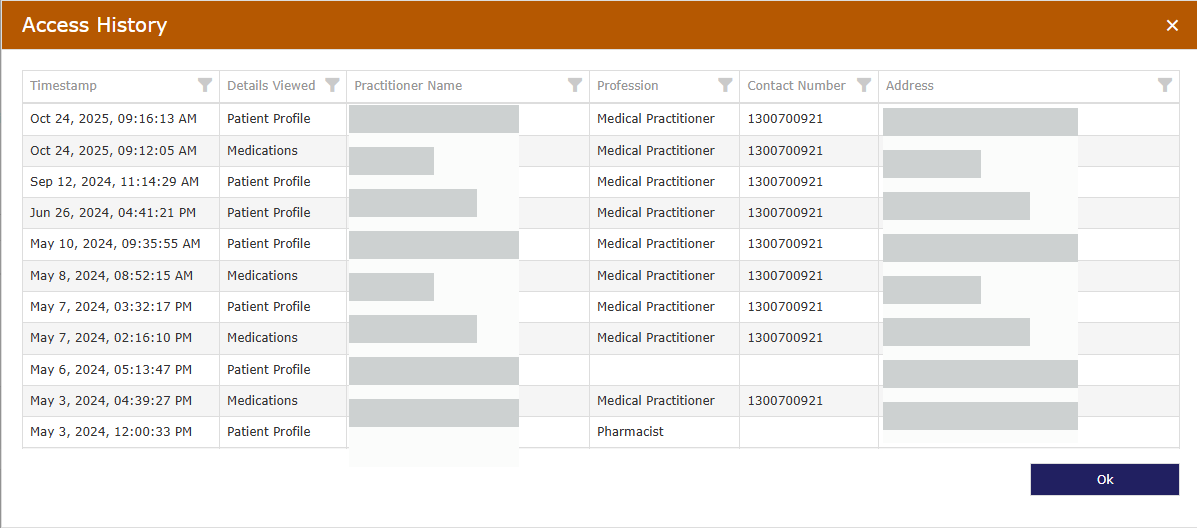Select the May 6, 2024, 05:13:47 PM row
Image resolution: width=1197 pixels, height=528 pixels.
coord(110,370)
